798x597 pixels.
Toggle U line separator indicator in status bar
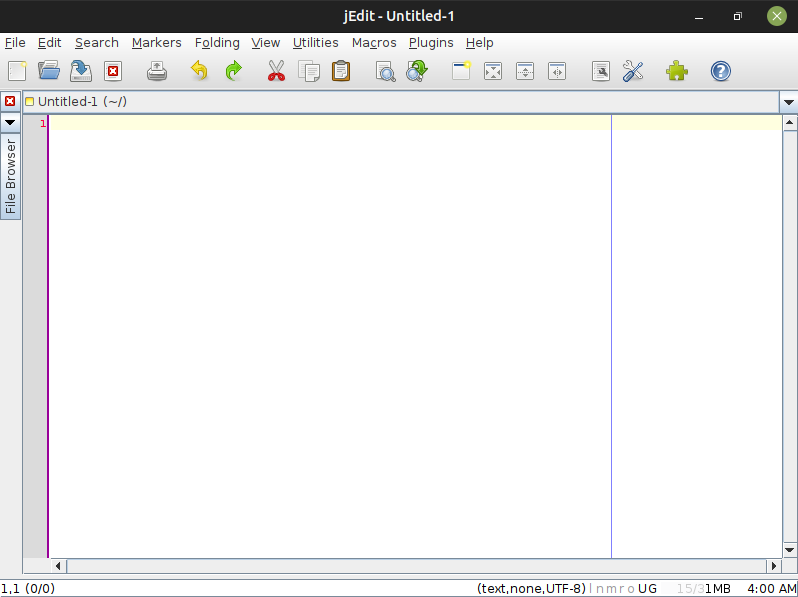tap(642, 589)
